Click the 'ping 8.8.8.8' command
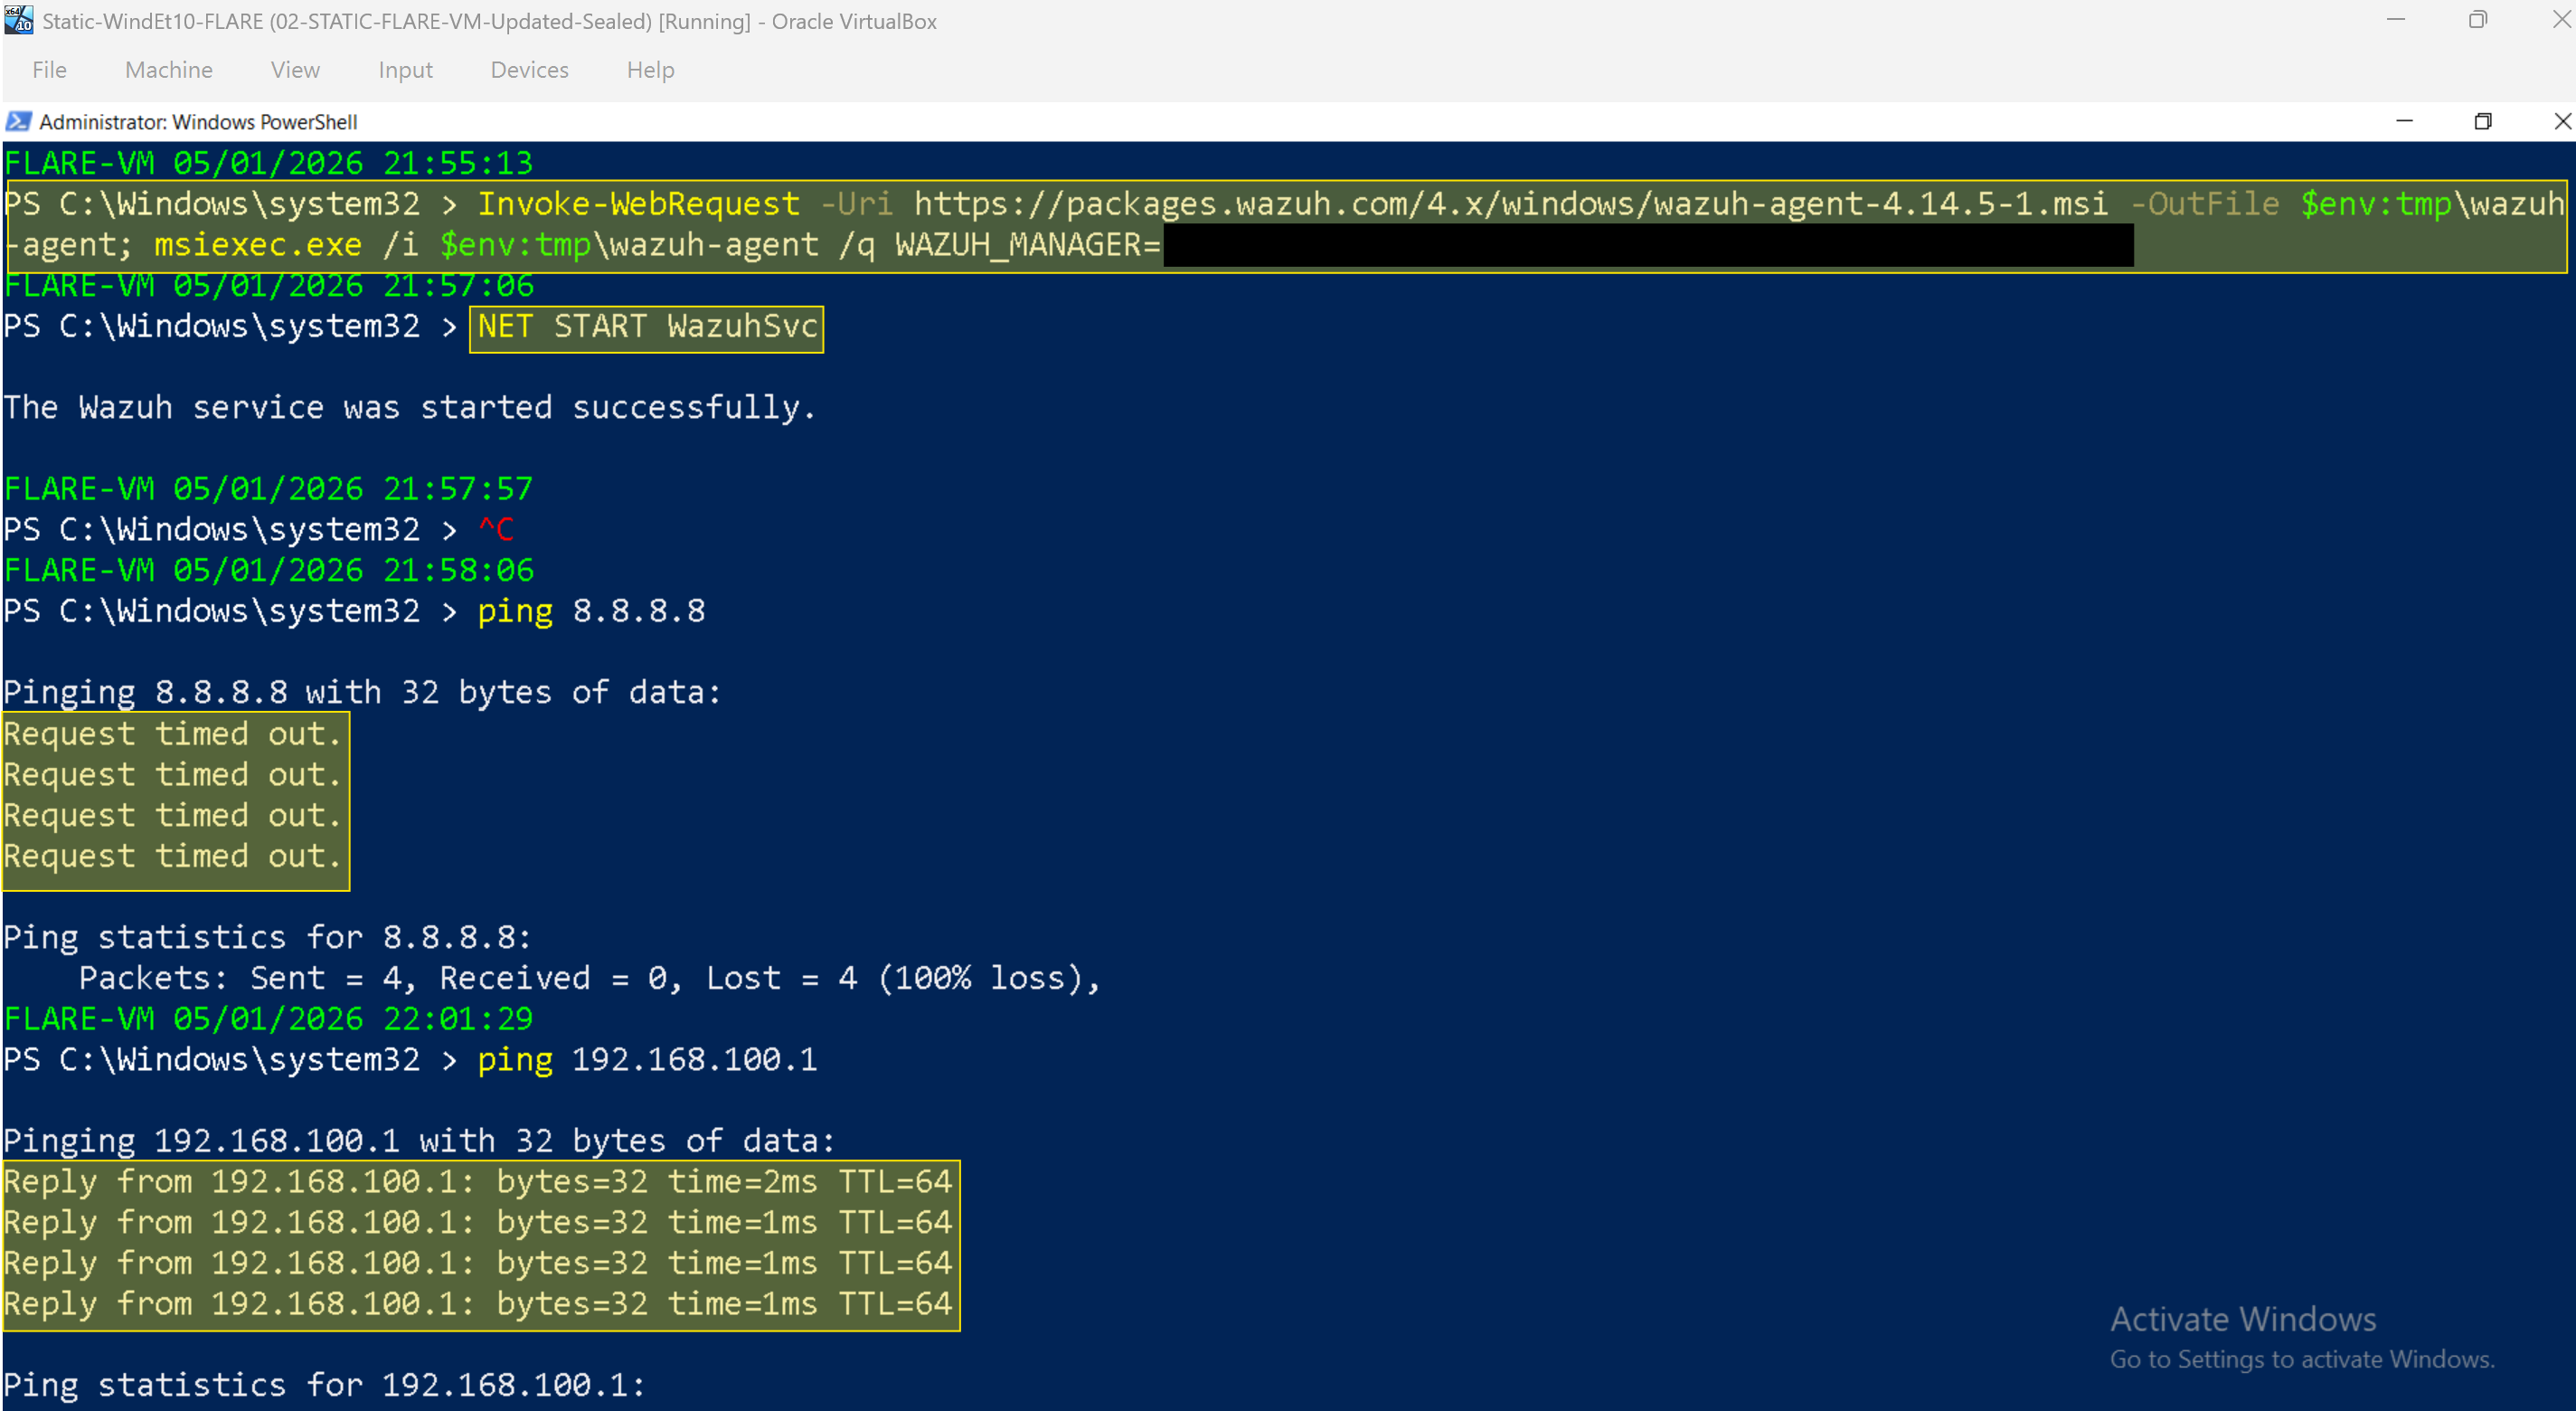Screen dimensions: 2576x1411 tap(591, 611)
